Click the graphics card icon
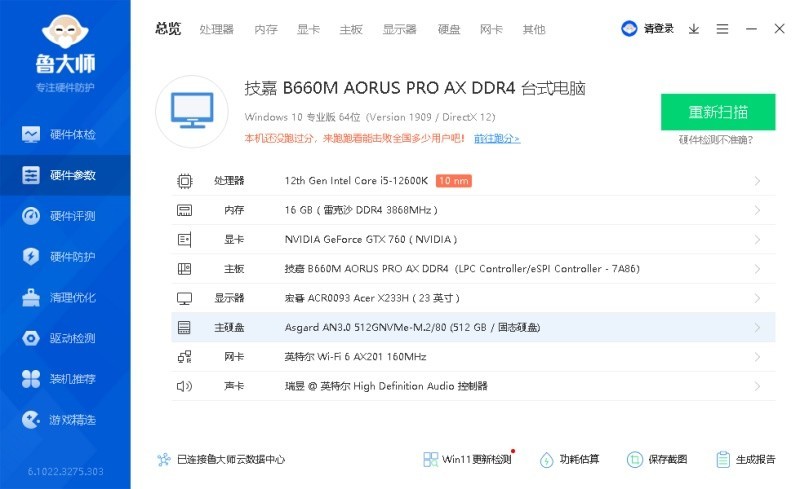The height and width of the screenshot is (489, 800). coord(184,239)
